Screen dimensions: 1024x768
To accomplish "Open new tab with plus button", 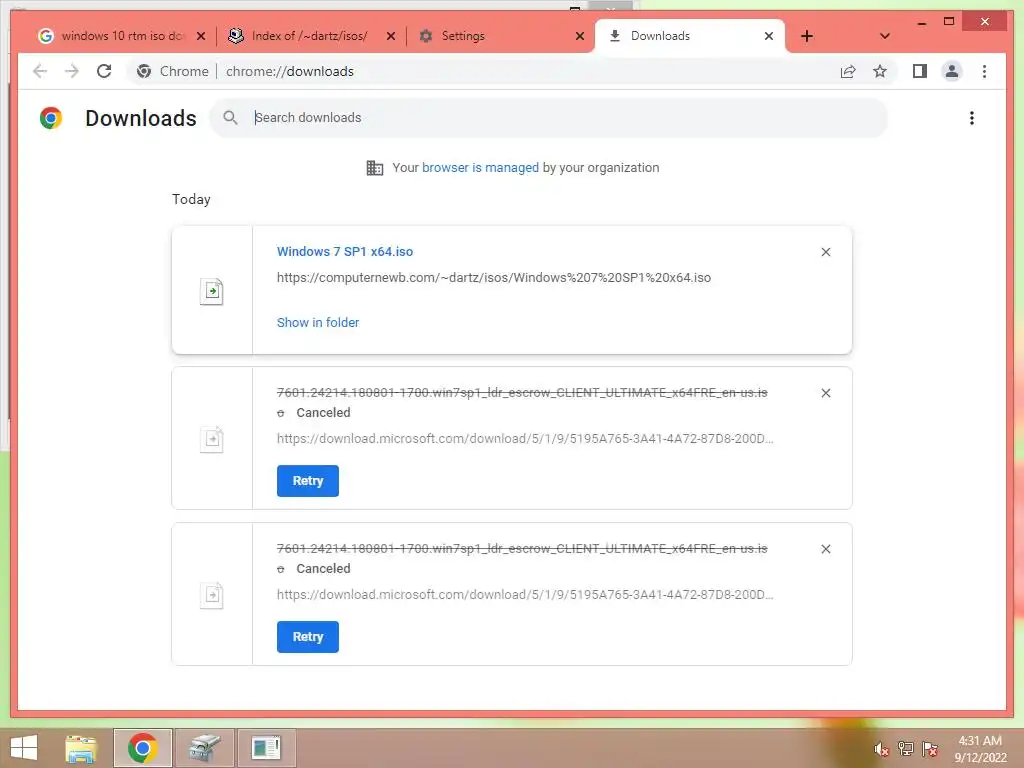I will [x=807, y=36].
